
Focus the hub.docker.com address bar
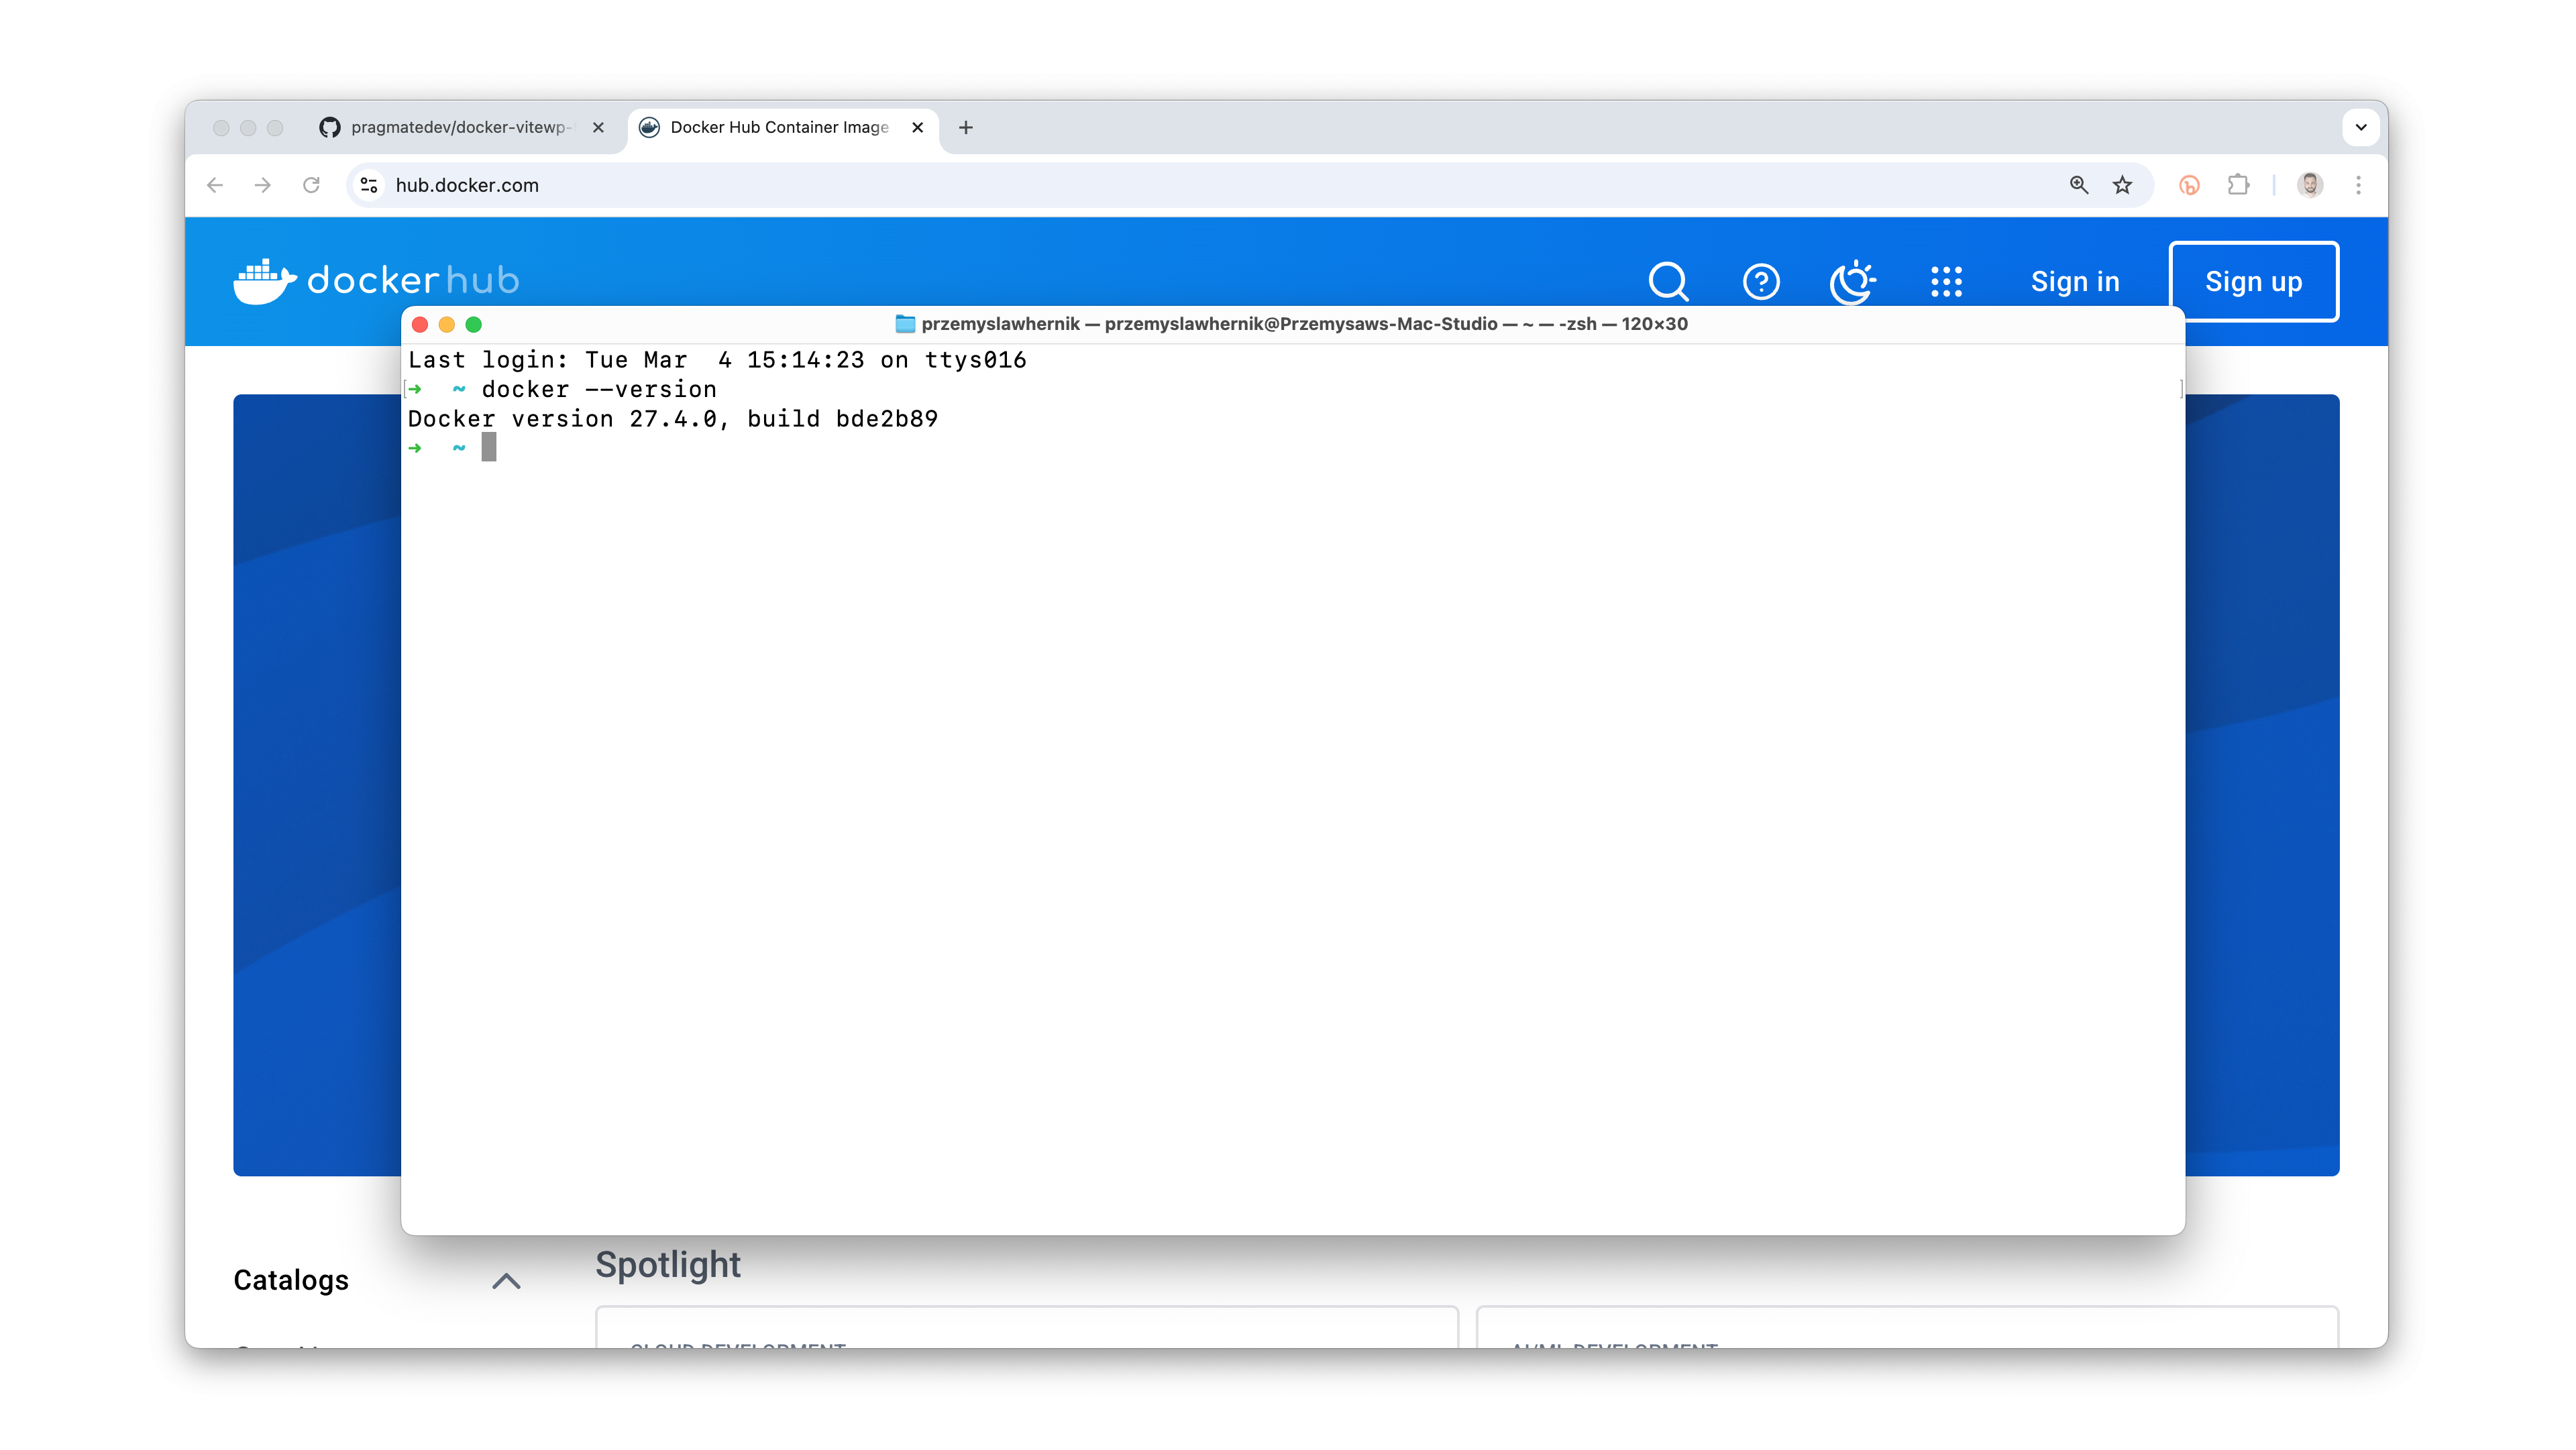point(1200,185)
